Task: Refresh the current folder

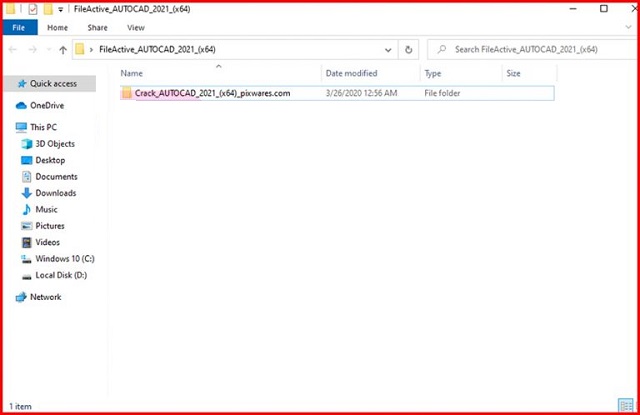Action: pos(408,50)
